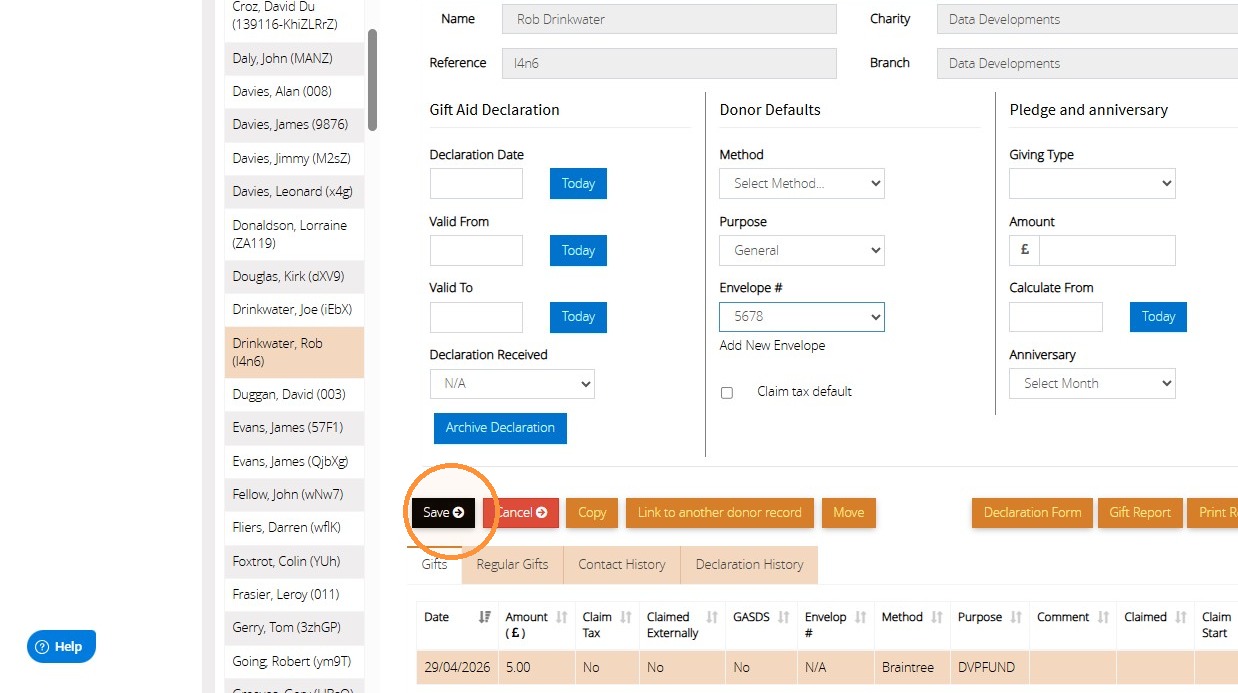Select donor Douglas, Kirk (dXV9)

pos(294,276)
